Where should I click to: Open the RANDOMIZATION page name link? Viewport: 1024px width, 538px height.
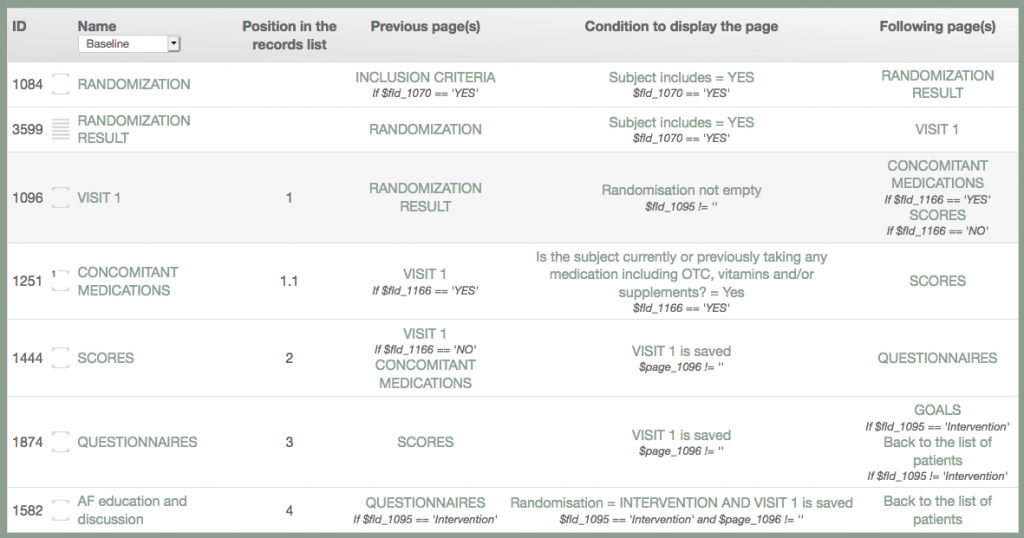tap(133, 84)
